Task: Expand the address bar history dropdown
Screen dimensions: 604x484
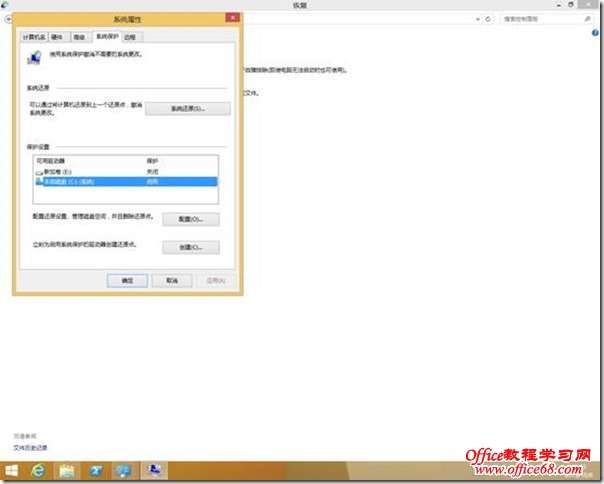Action: pos(478,19)
